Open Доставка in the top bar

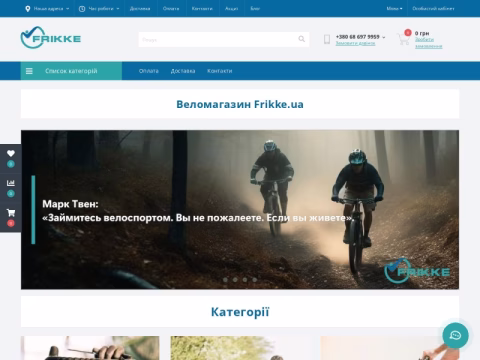[x=140, y=9]
